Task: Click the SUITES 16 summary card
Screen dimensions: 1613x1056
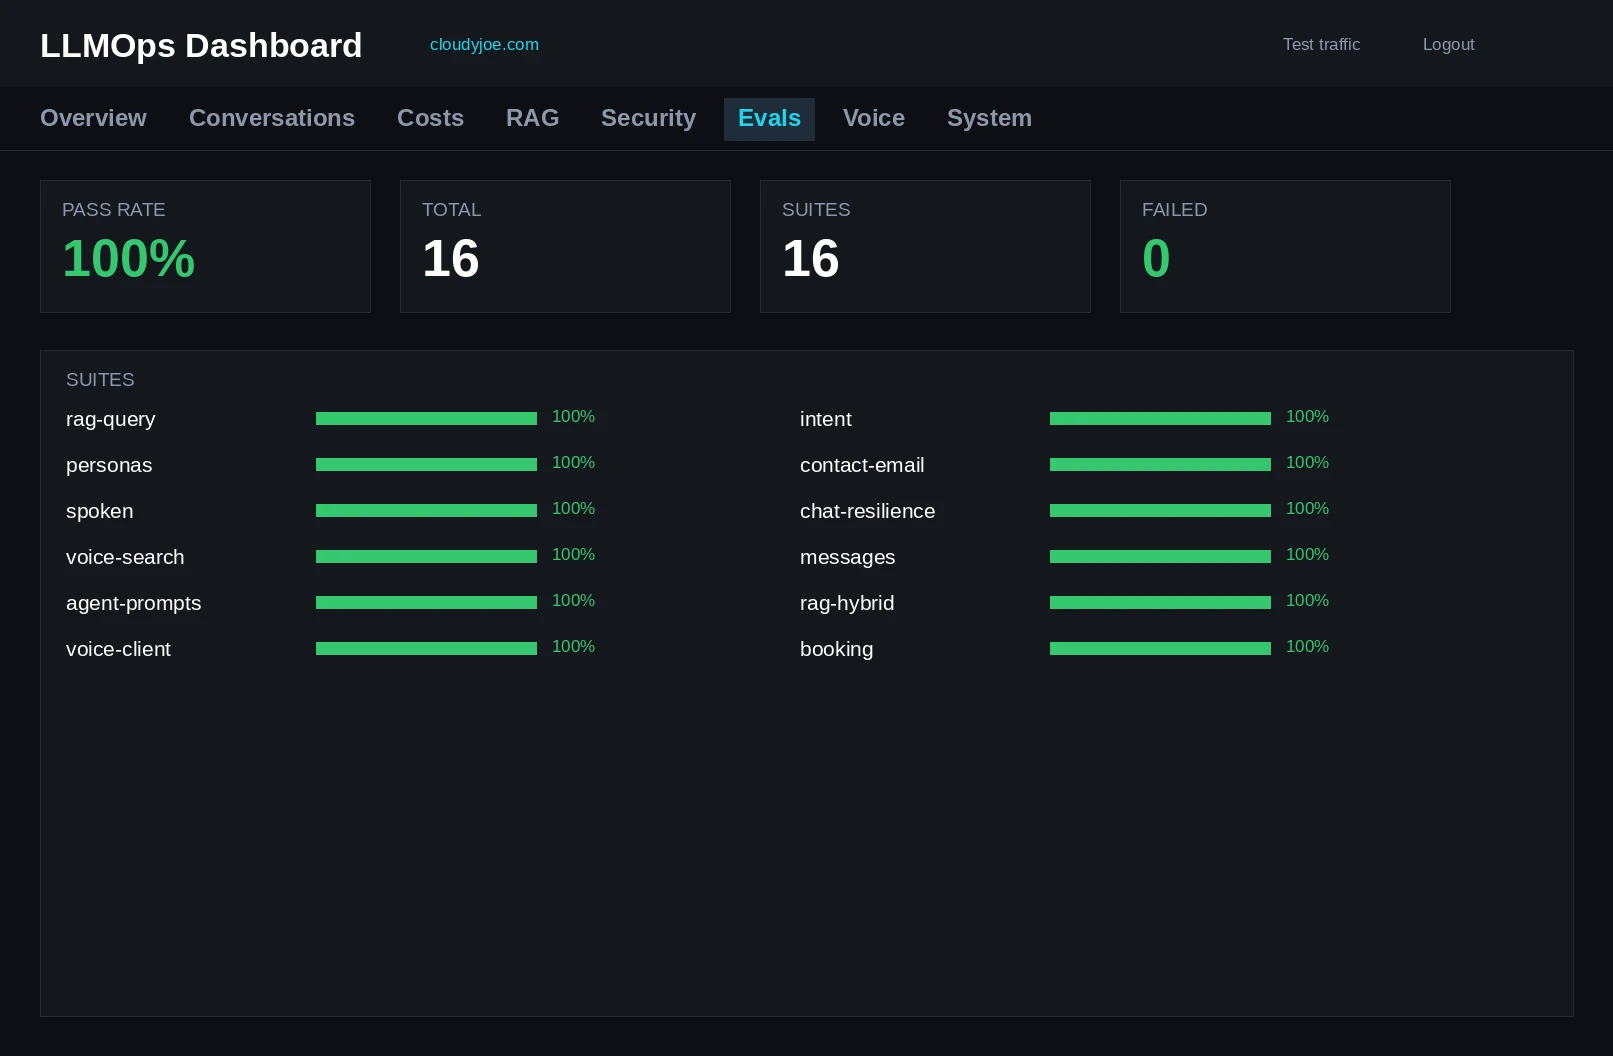Action: (x=925, y=246)
